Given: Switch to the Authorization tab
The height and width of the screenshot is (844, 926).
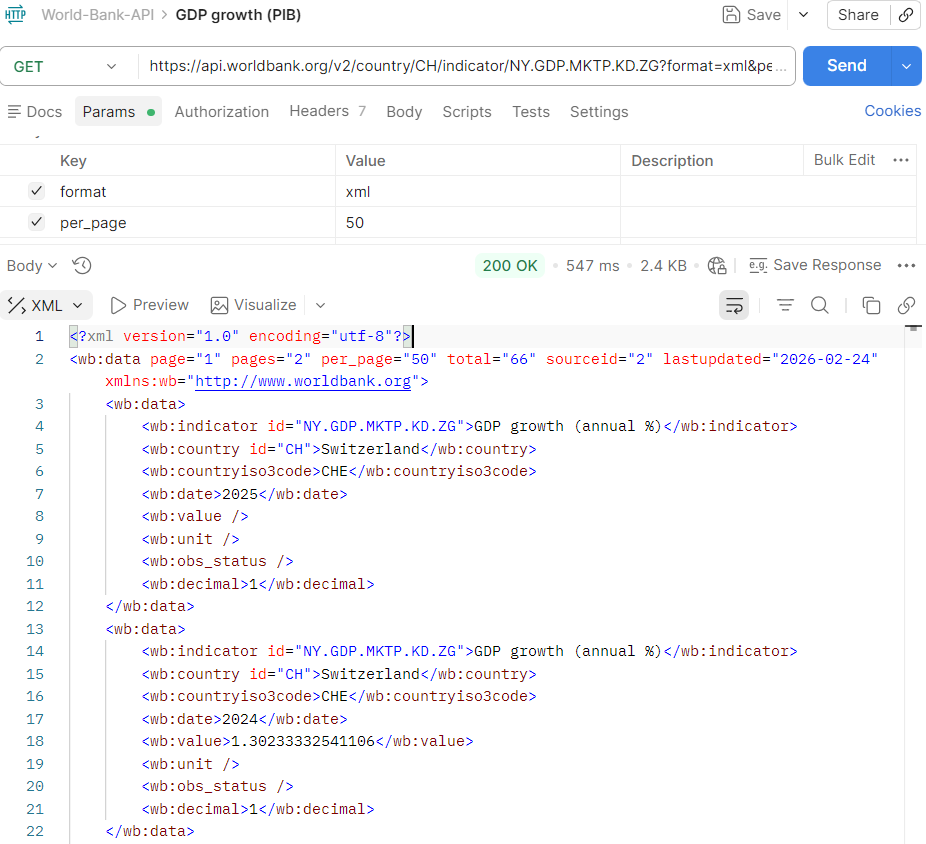Looking at the screenshot, I should [x=221, y=112].
